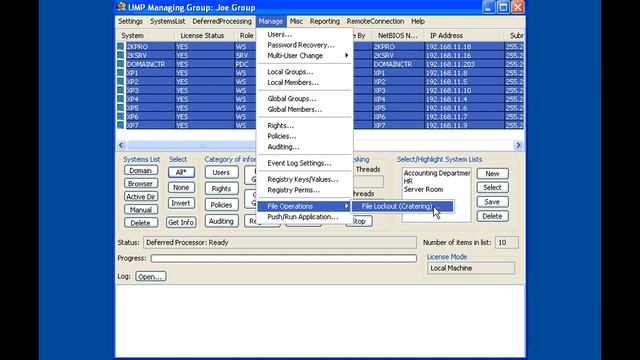Click the right arrow of horizontal scrollbar
The image size is (640, 360).
click(518, 145)
